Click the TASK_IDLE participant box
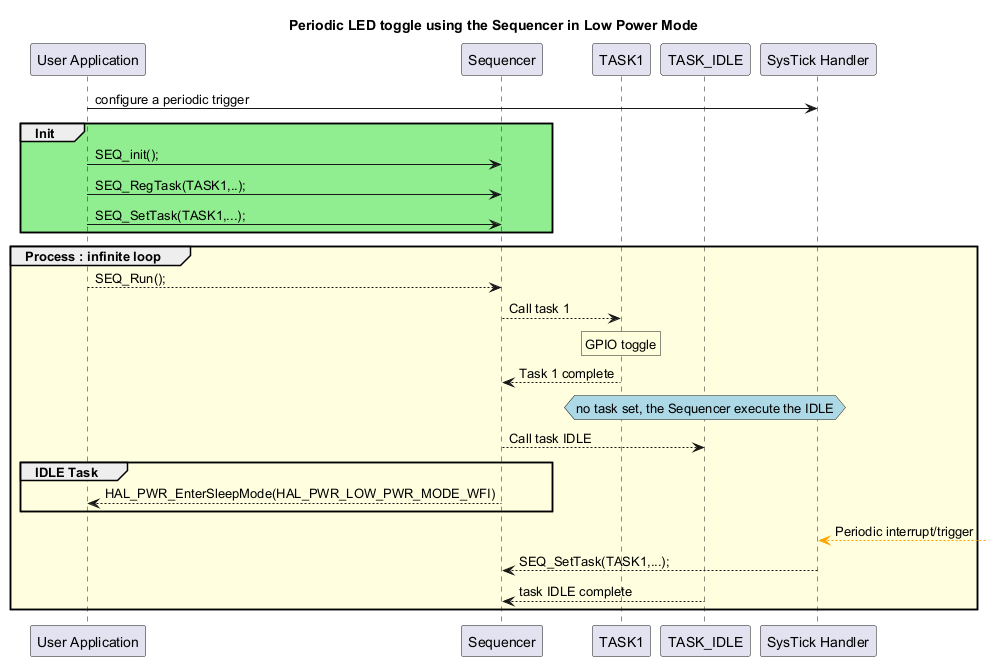The height and width of the screenshot is (661, 992). 705,59
